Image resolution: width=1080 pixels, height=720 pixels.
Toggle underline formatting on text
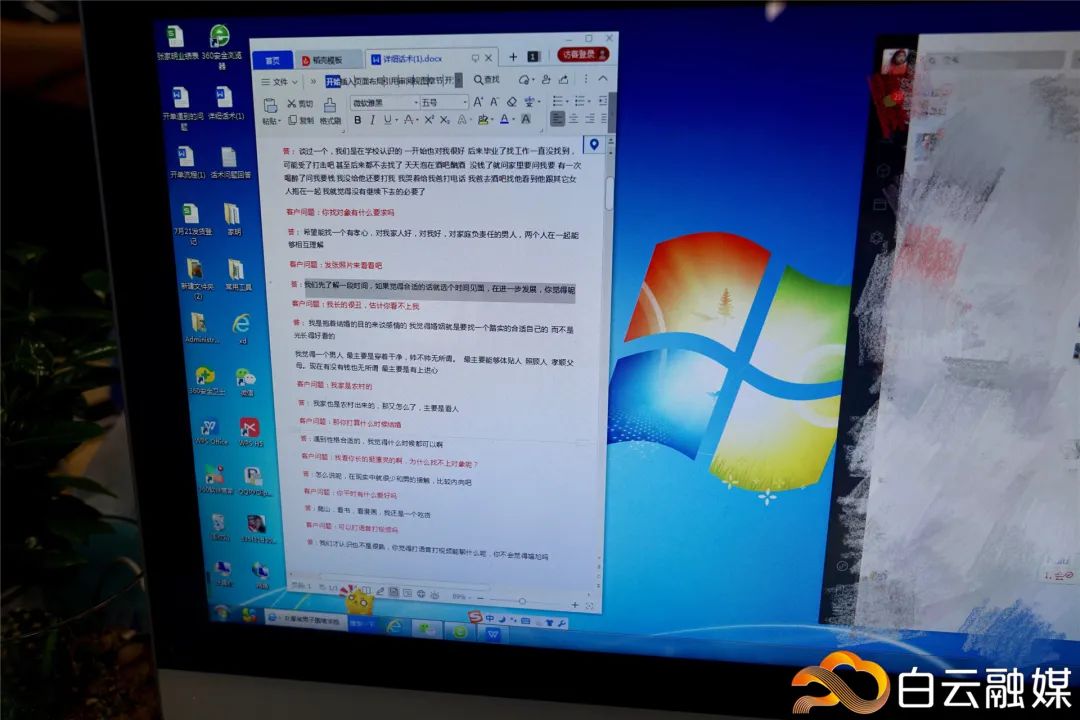388,121
